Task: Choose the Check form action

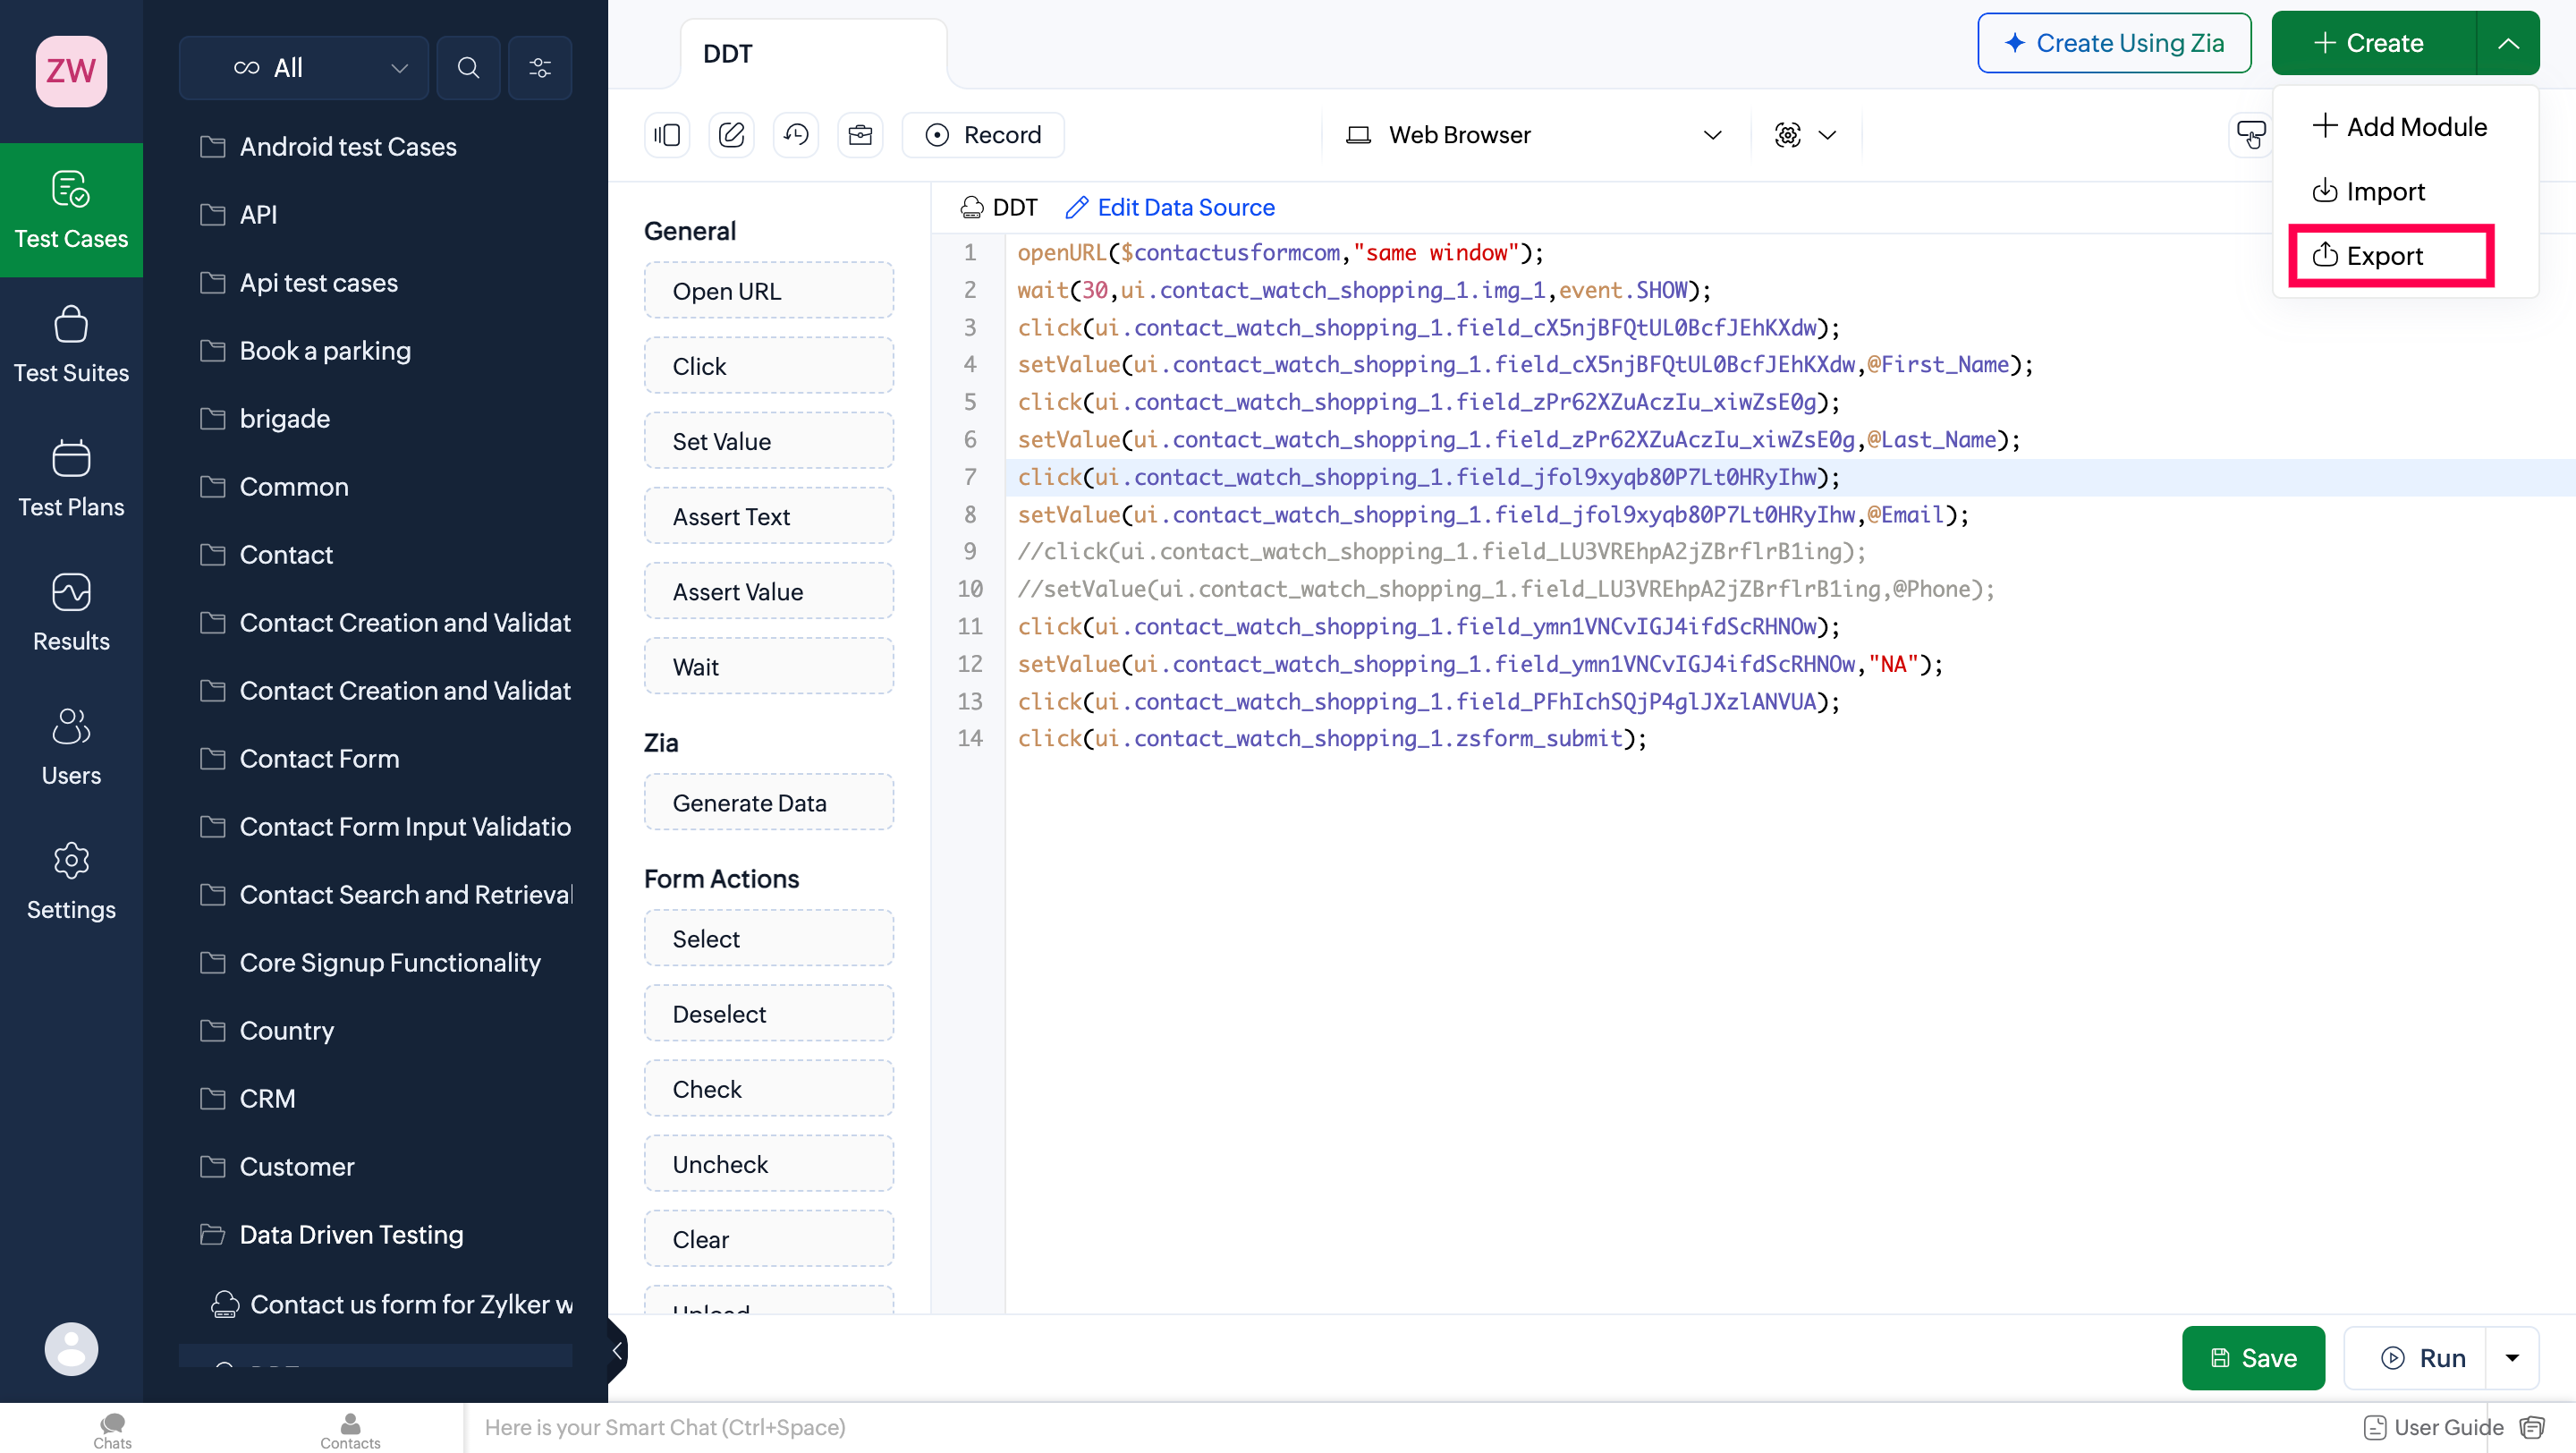Action: pyautogui.click(x=769, y=1088)
